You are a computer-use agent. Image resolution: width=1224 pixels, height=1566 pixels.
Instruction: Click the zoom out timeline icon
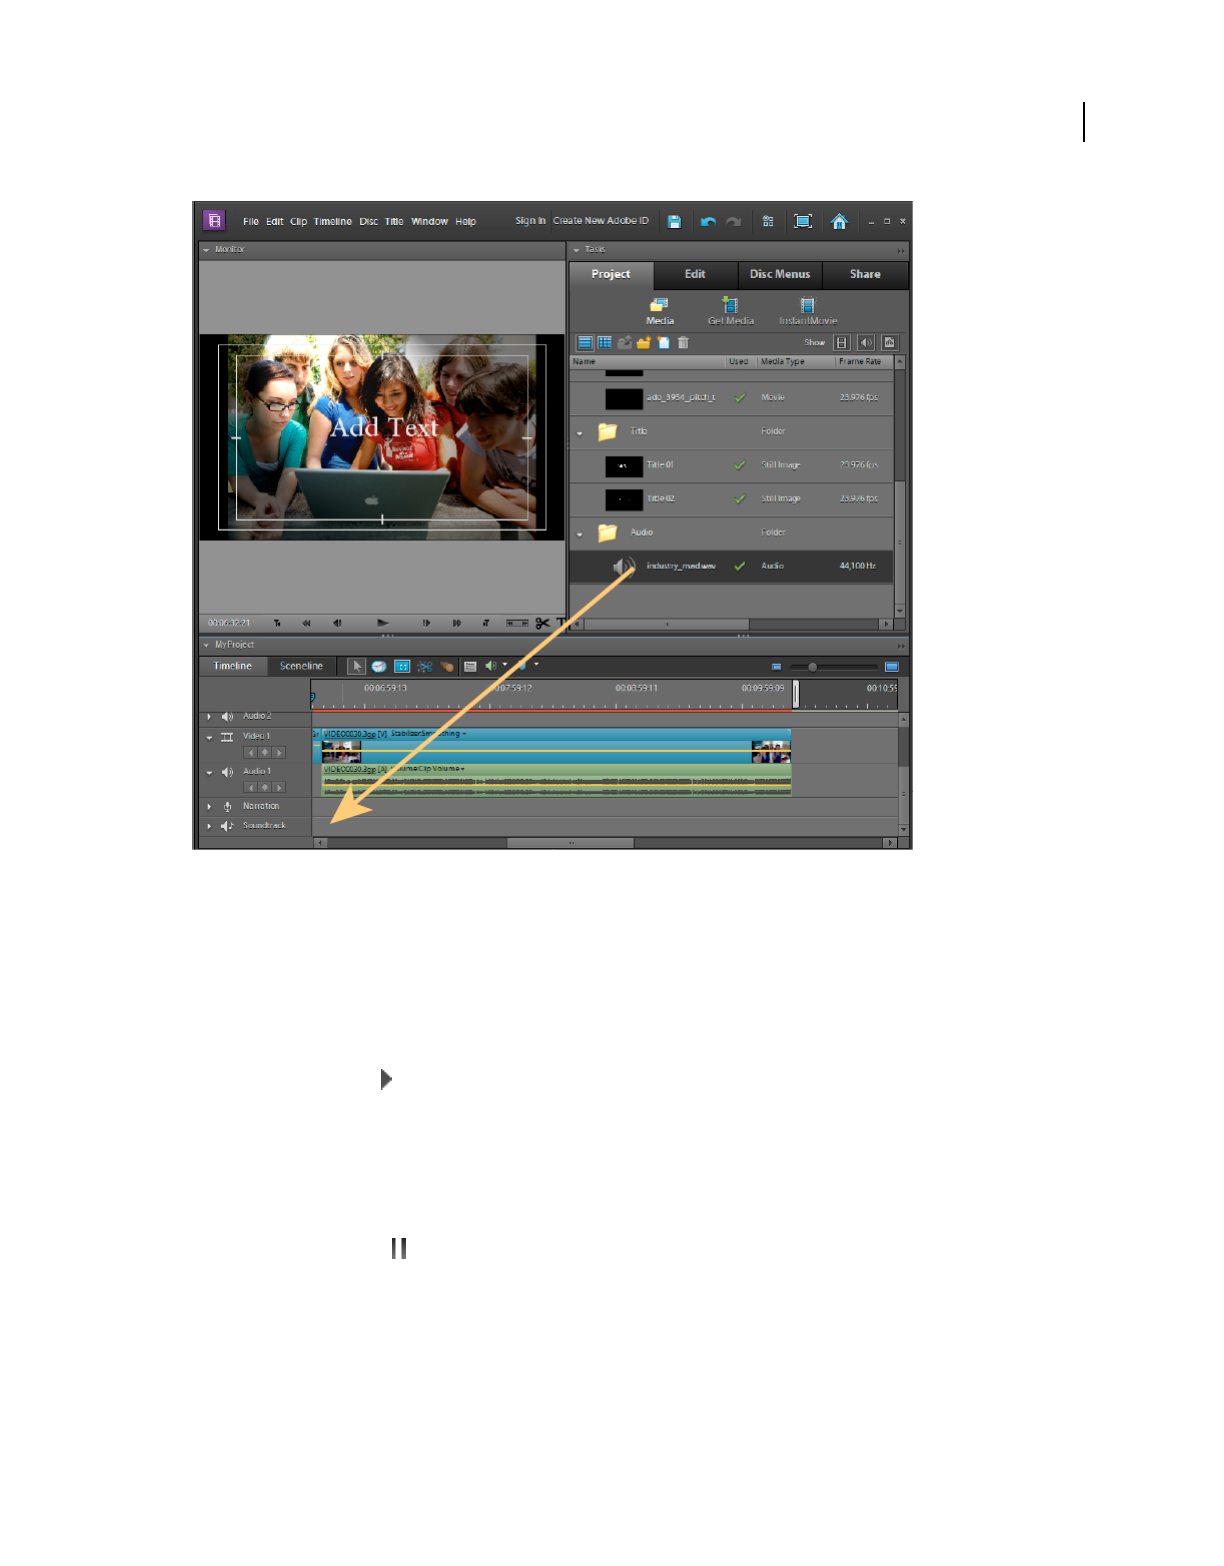click(x=776, y=666)
